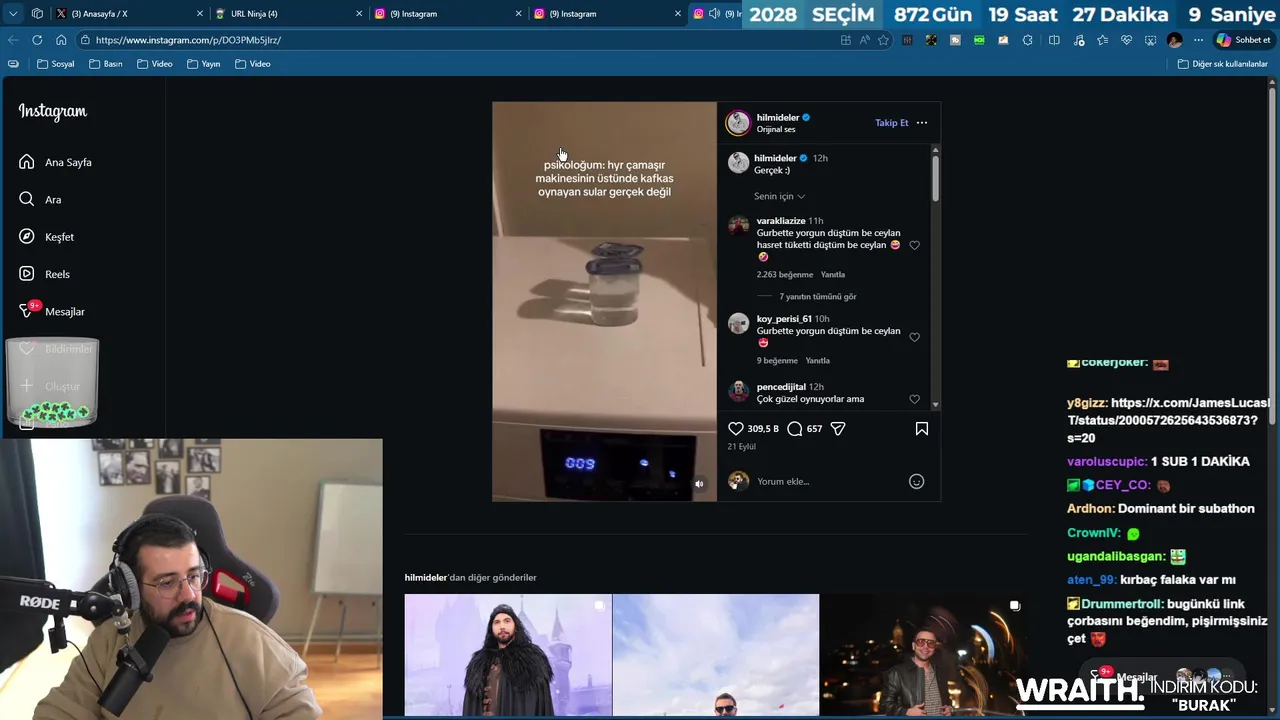Reply to koy_perisi_61's comment
Image resolution: width=1280 pixels, height=720 pixels.
coord(818,361)
